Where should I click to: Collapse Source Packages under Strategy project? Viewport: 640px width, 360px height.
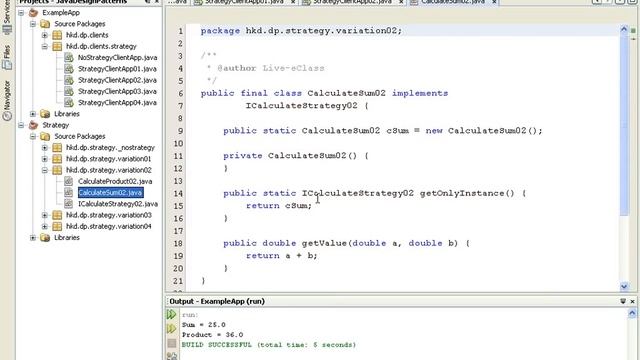[33, 136]
